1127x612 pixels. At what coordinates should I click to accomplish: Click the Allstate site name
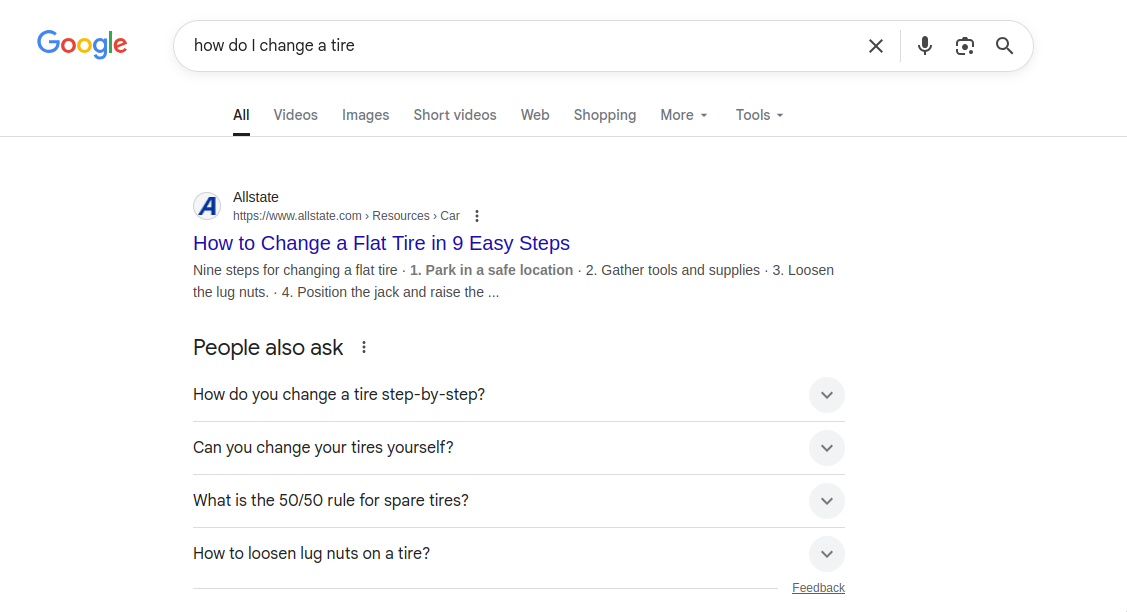[255, 197]
